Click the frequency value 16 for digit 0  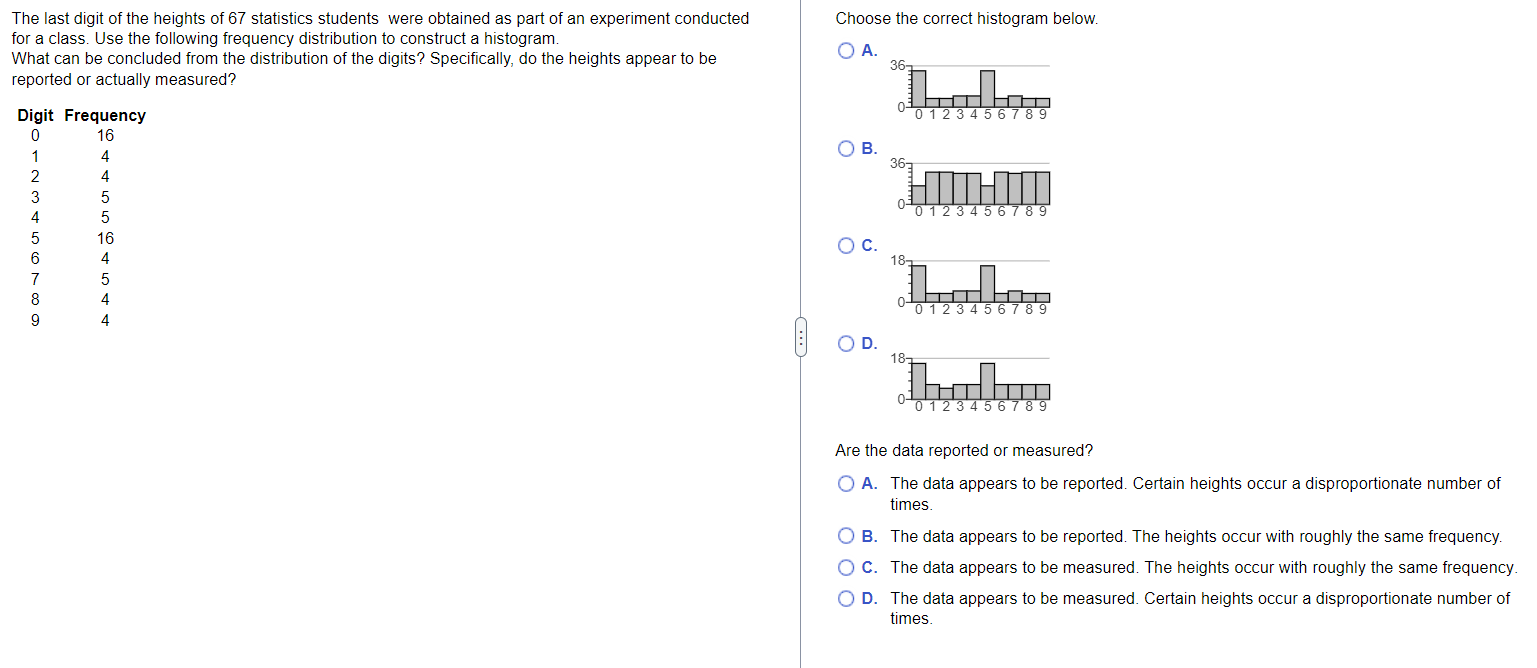click(x=105, y=135)
